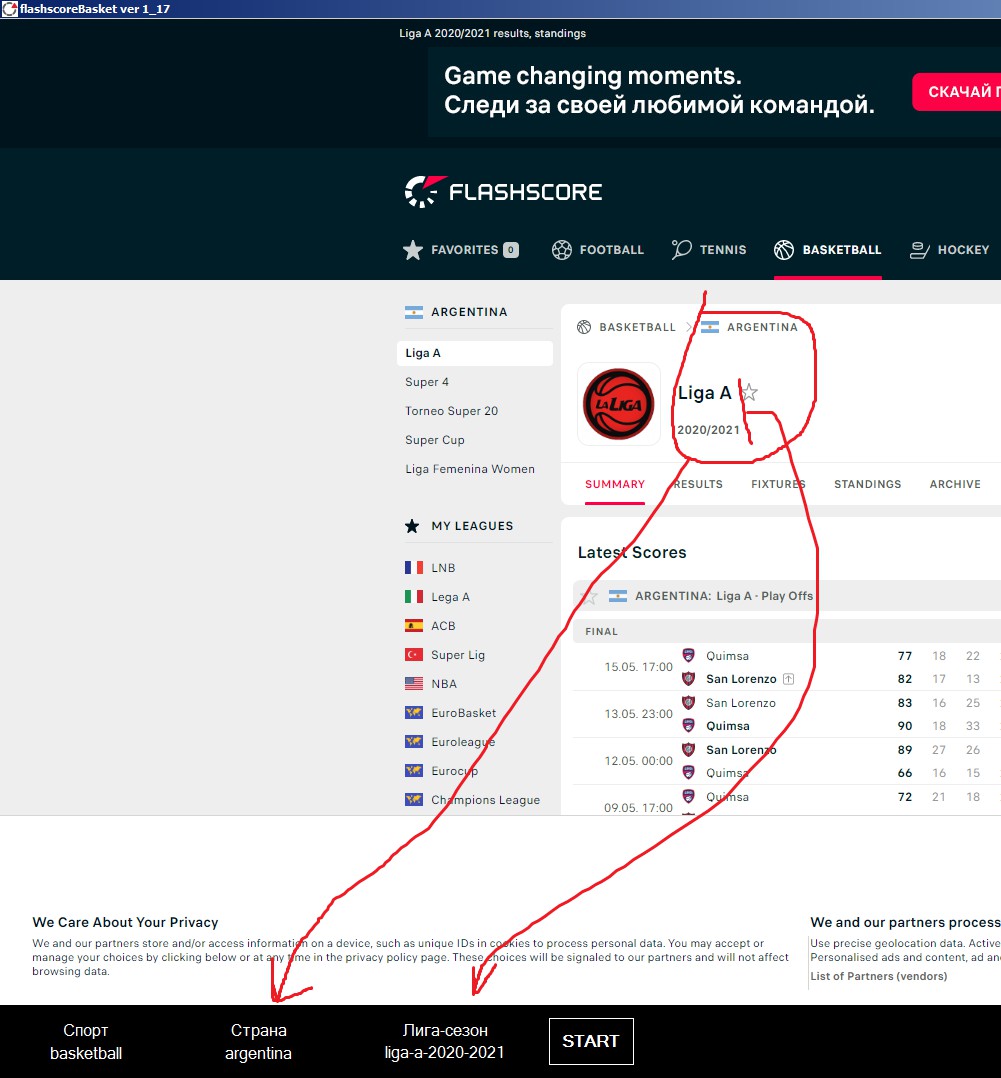Open the Euroleague link
The width and height of the screenshot is (1001, 1078).
tap(463, 742)
